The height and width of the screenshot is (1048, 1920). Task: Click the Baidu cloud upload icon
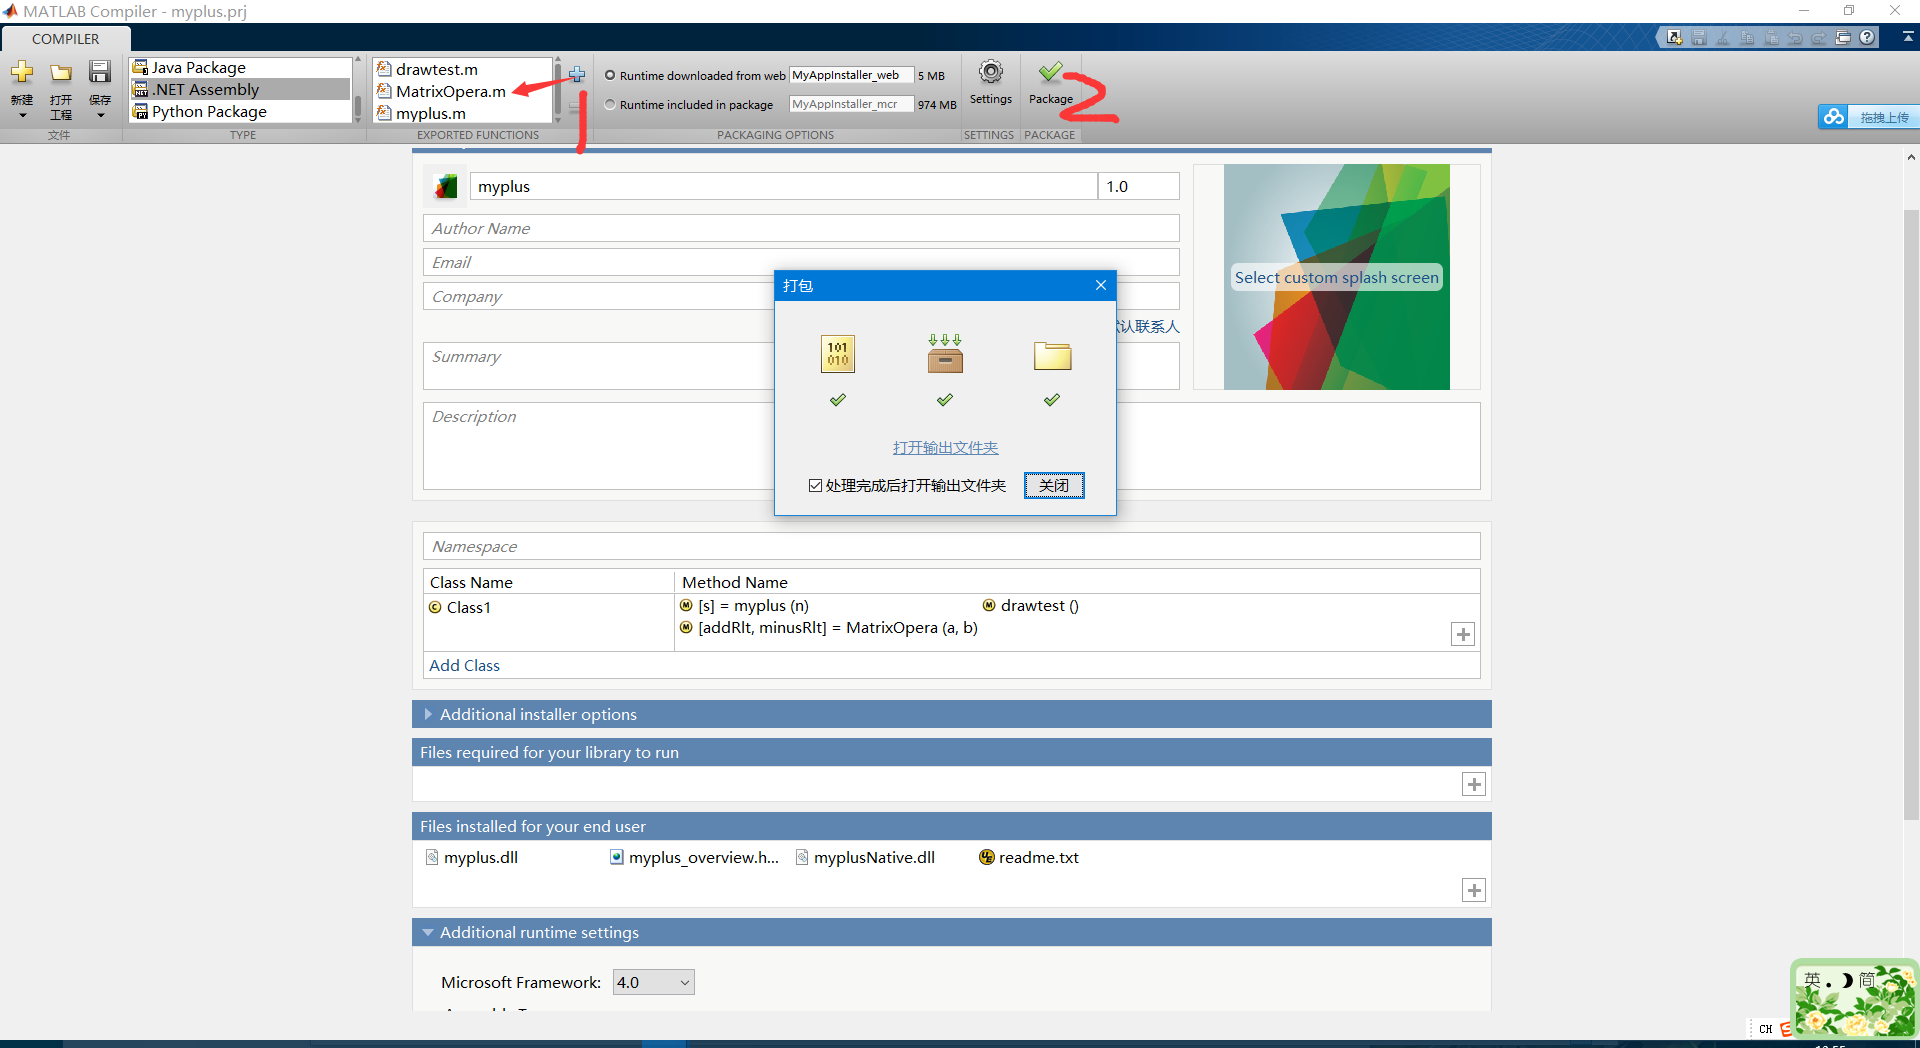click(x=1833, y=117)
